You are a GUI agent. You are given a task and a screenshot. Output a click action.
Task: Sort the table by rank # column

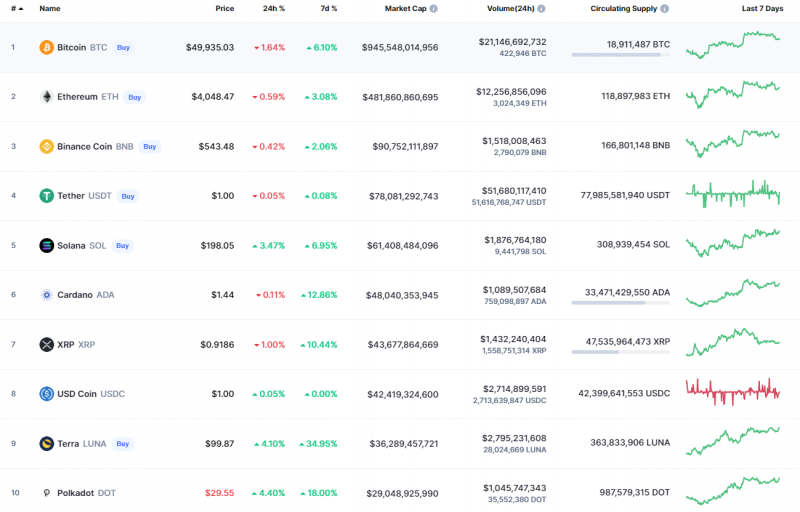15,8
